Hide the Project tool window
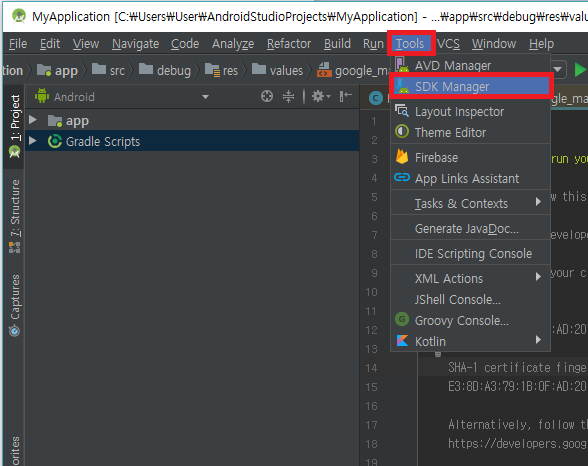Image resolution: width=588 pixels, height=466 pixels. click(x=345, y=96)
